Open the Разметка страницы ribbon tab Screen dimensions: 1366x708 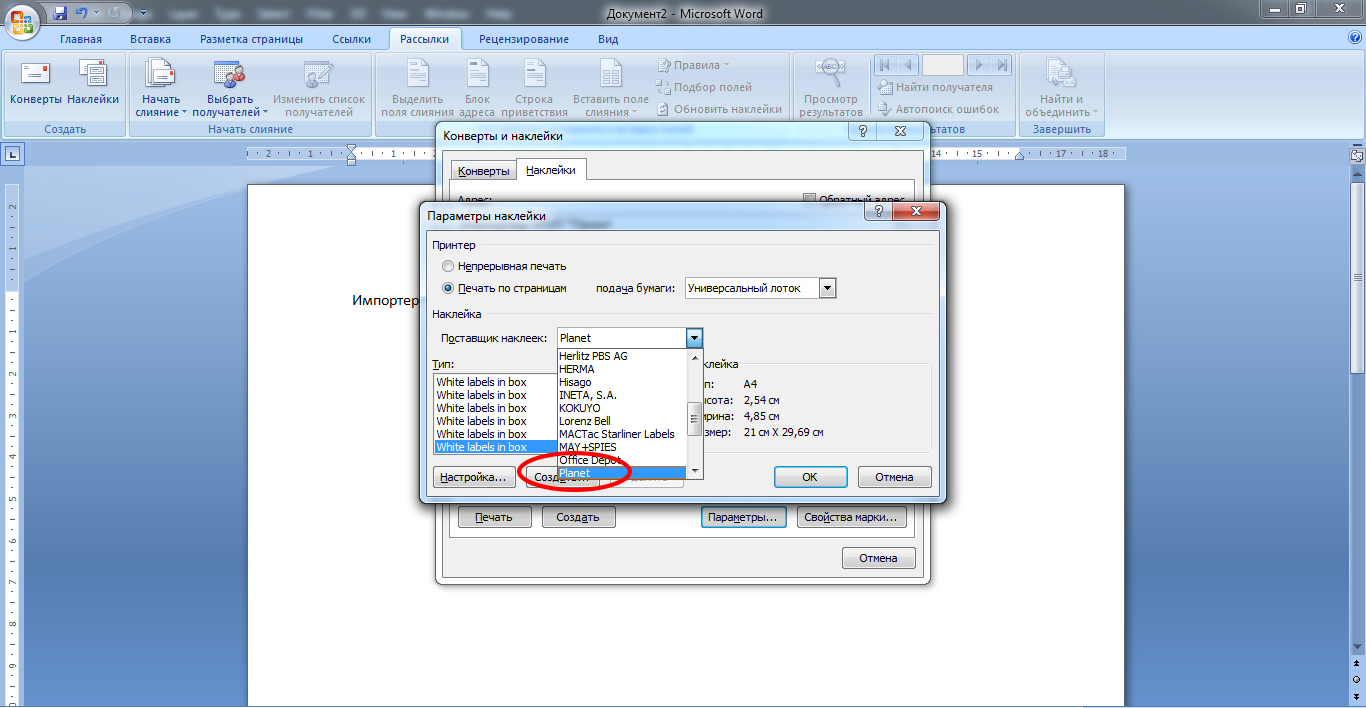click(251, 39)
